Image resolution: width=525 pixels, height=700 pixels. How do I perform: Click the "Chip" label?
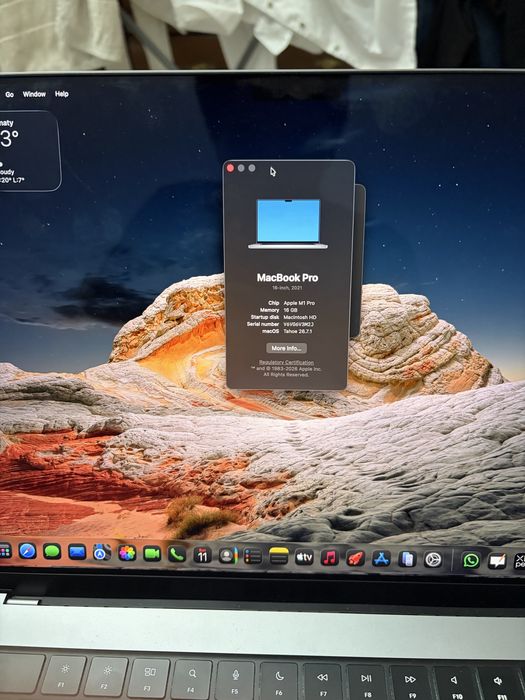(x=274, y=303)
